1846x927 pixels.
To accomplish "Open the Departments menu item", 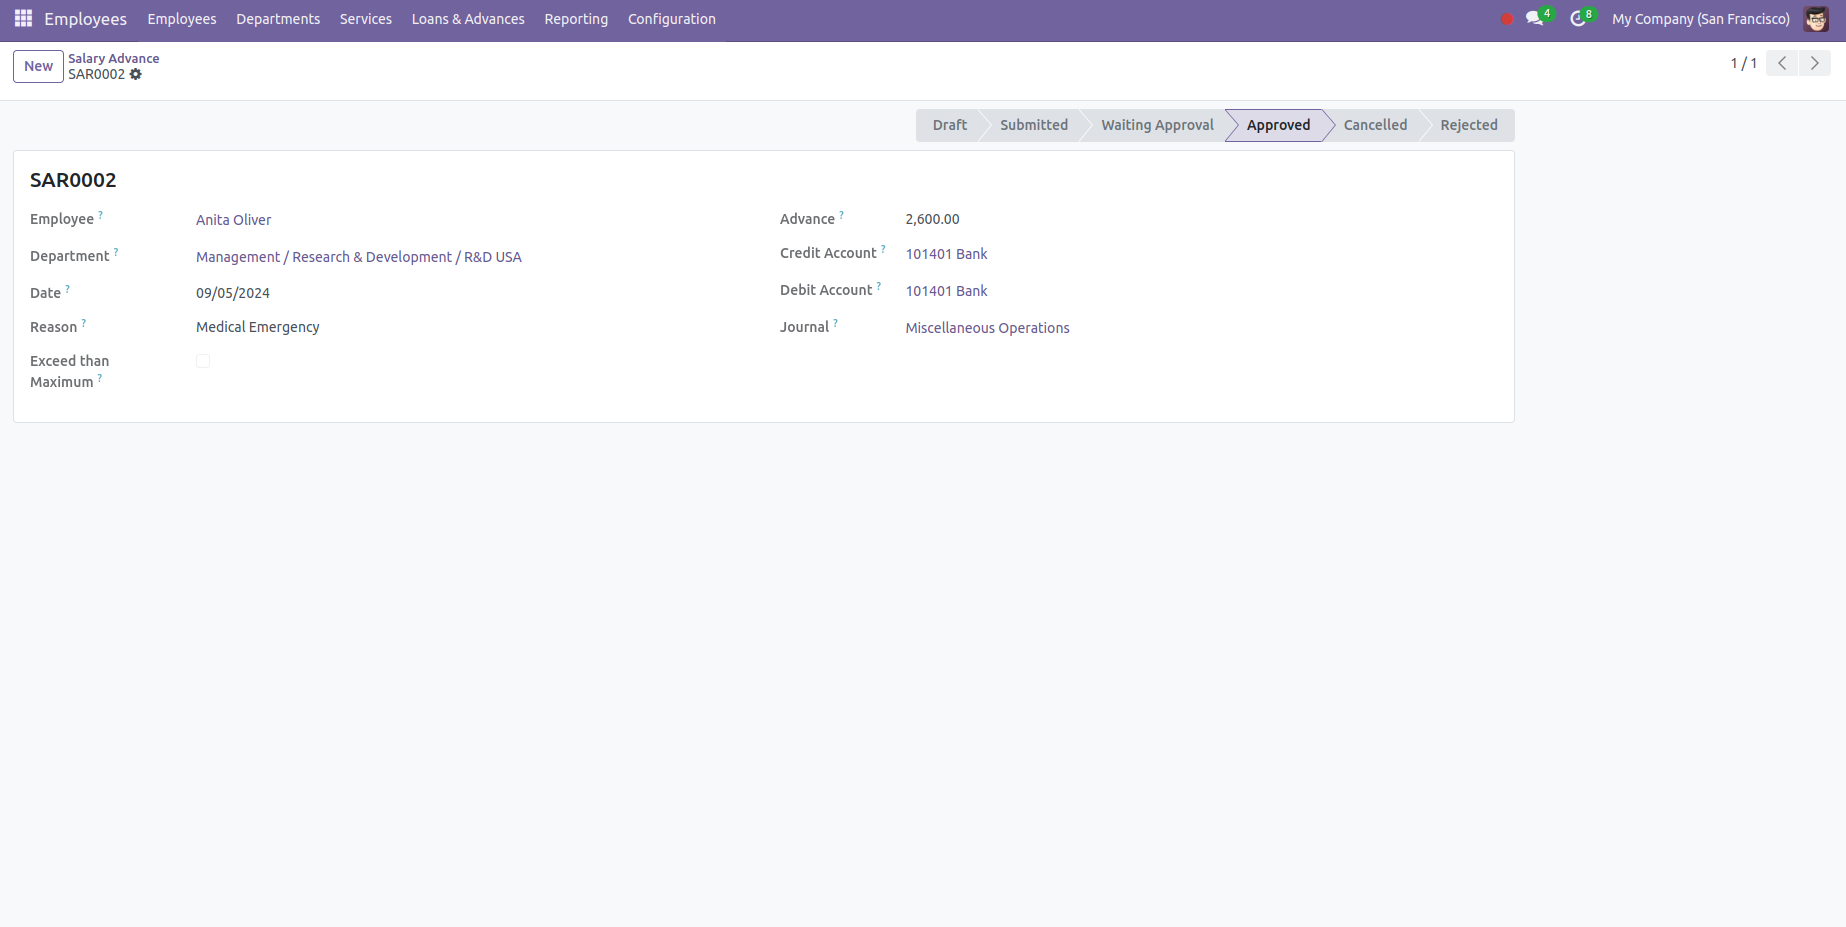I will (278, 19).
